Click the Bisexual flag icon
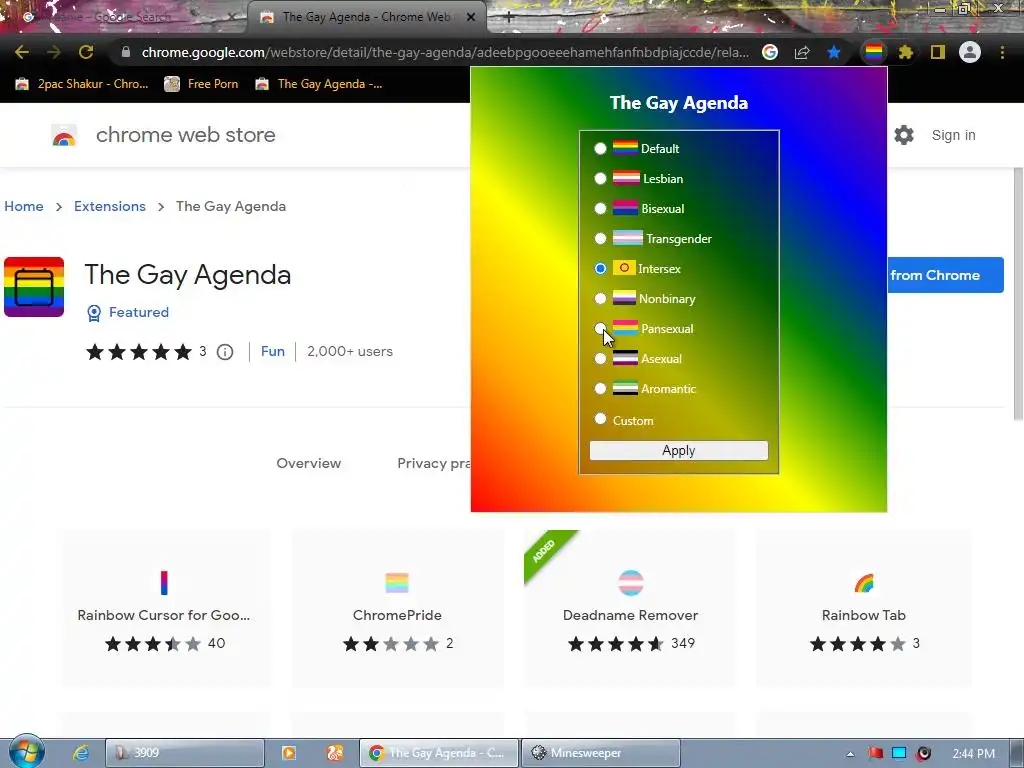 click(625, 208)
